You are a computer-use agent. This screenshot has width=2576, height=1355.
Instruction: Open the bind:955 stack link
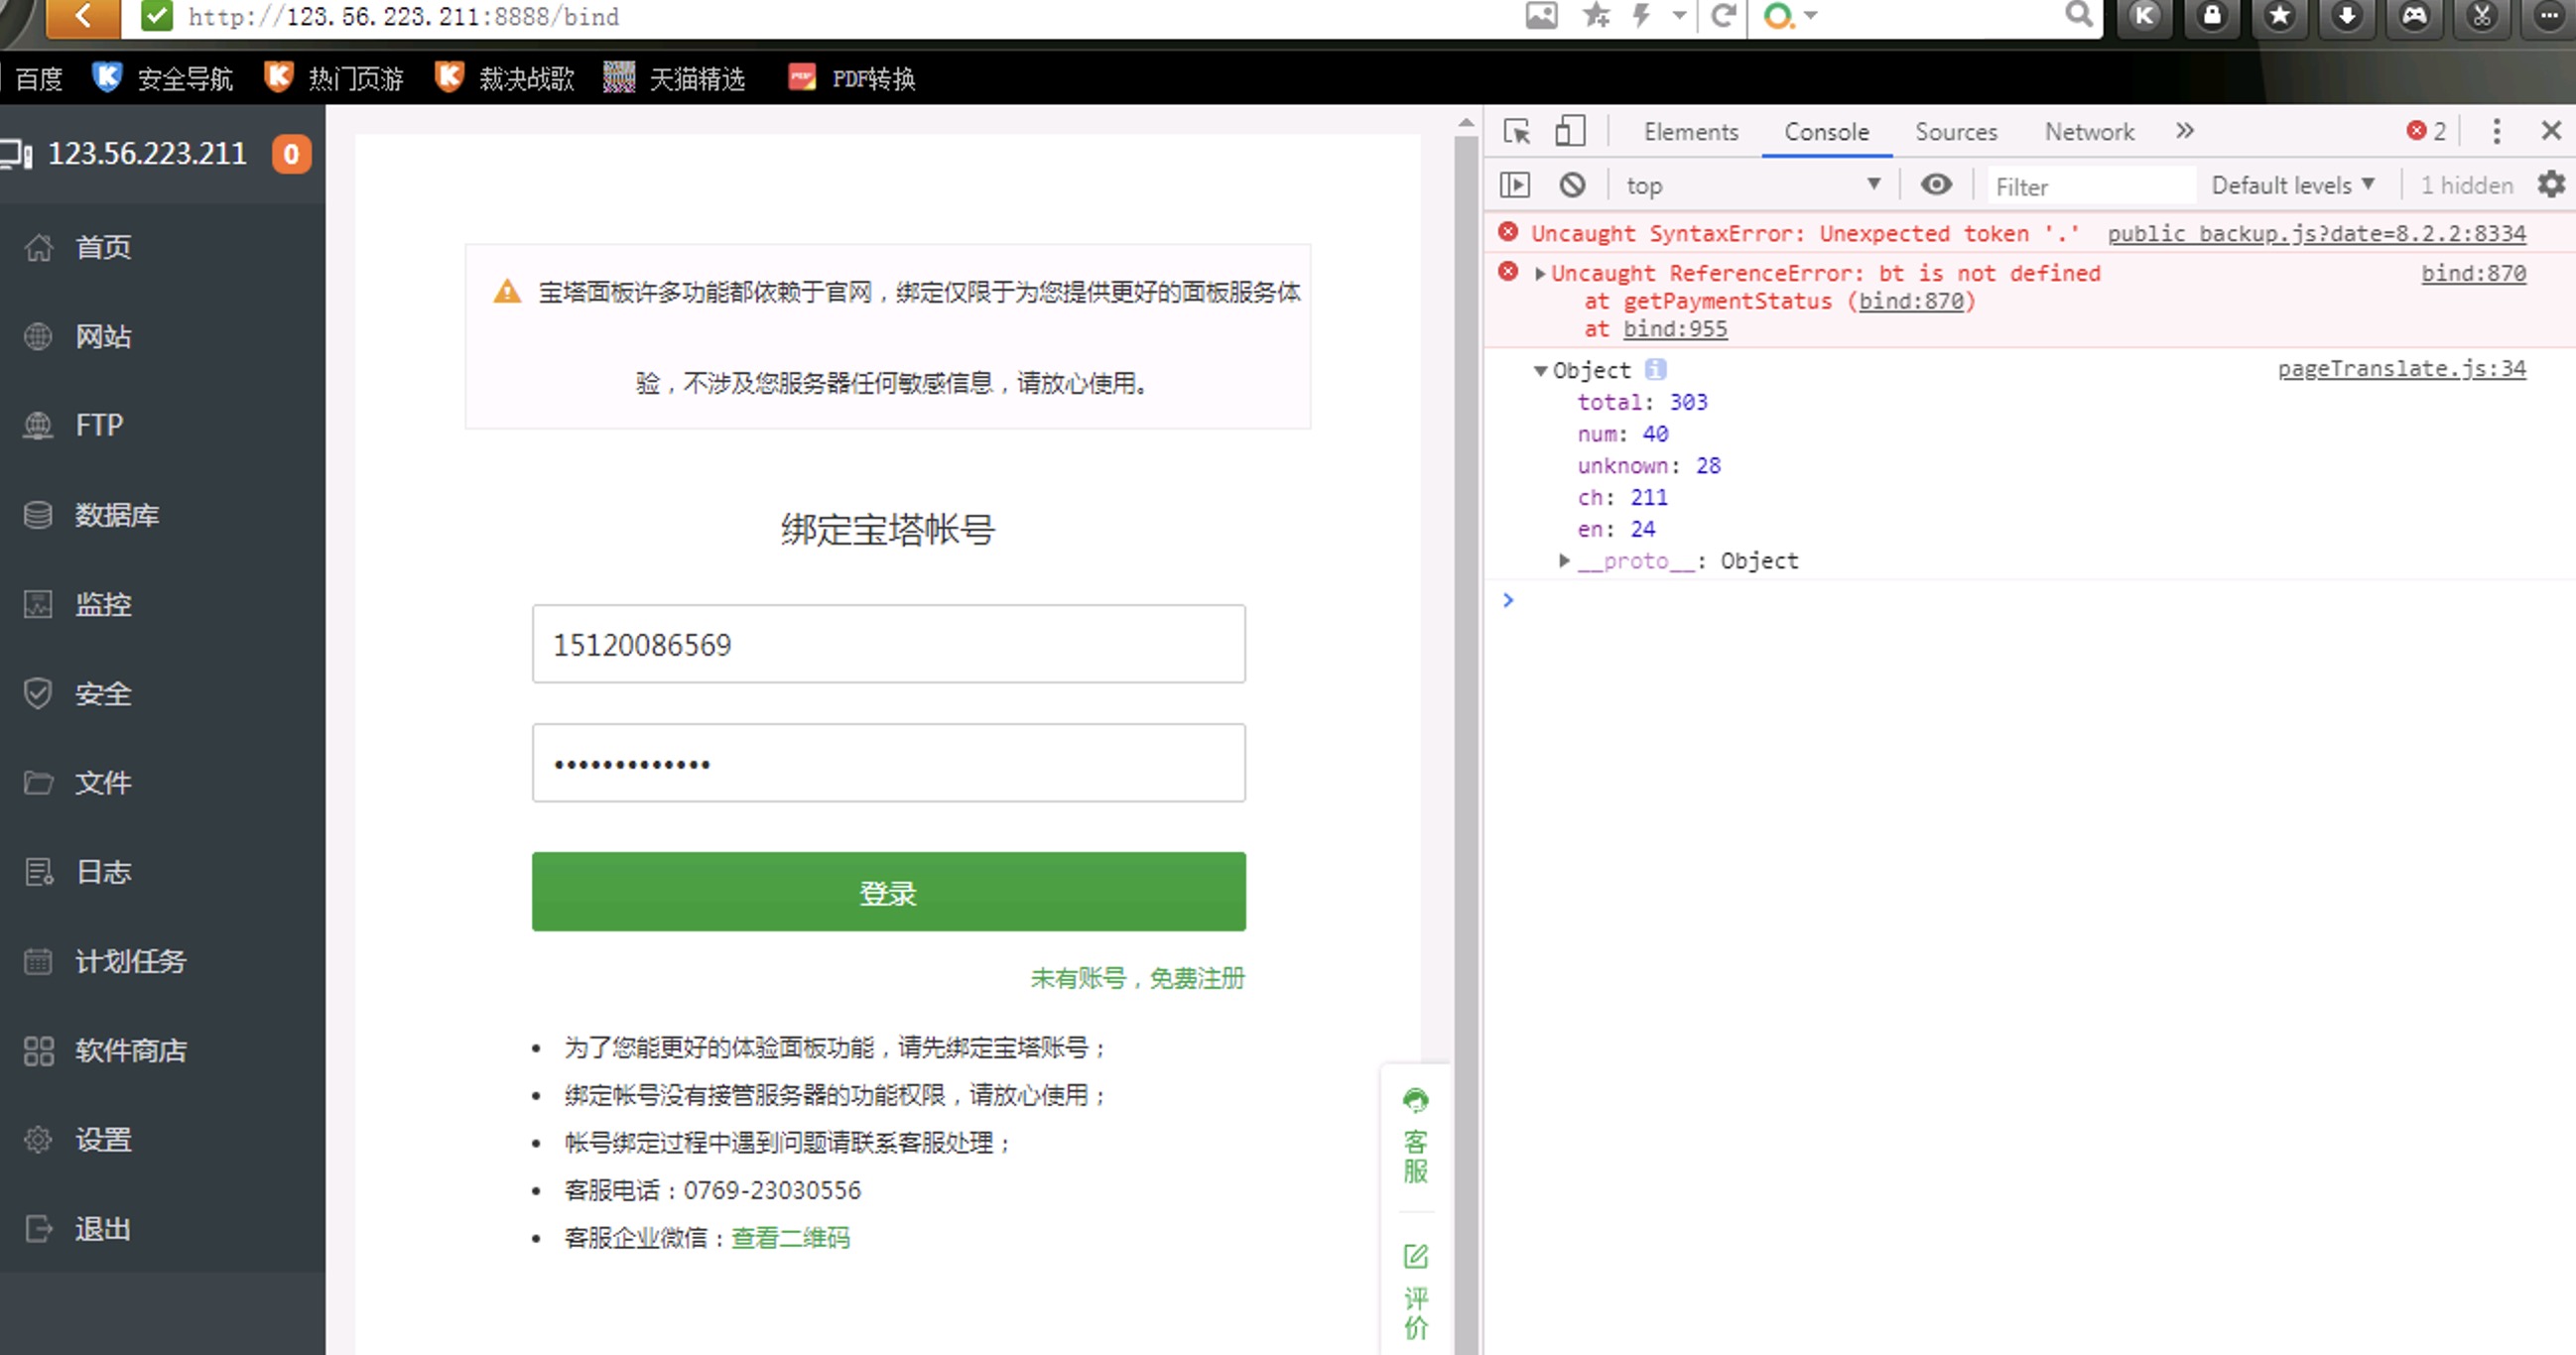pyautogui.click(x=1675, y=329)
